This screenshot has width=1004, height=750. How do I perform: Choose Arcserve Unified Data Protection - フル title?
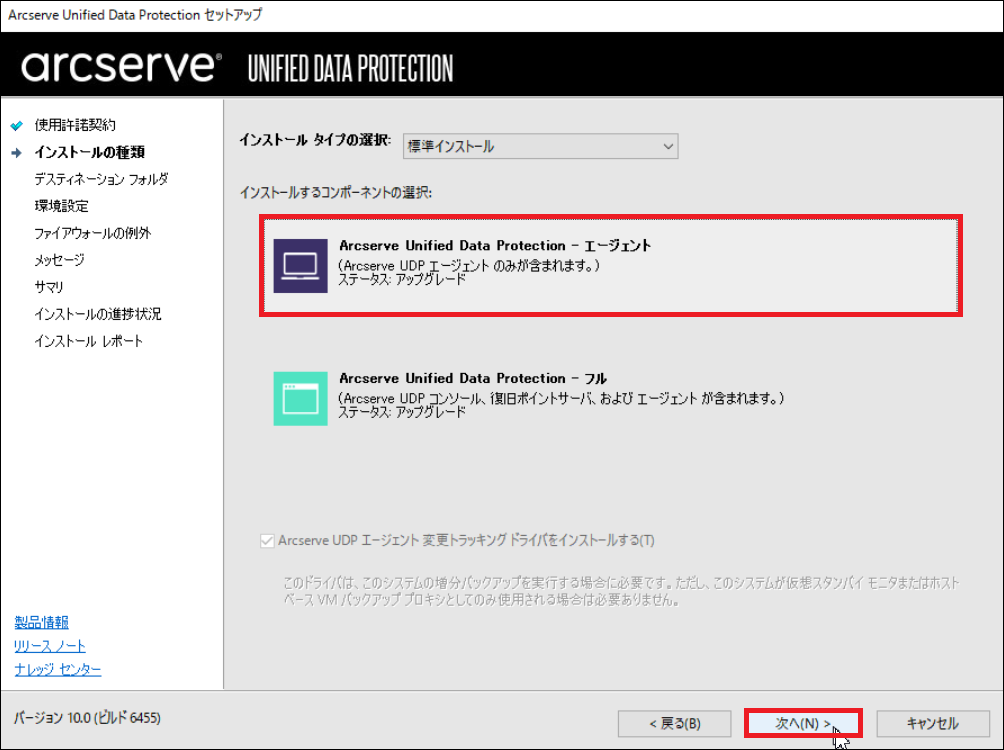click(x=473, y=378)
